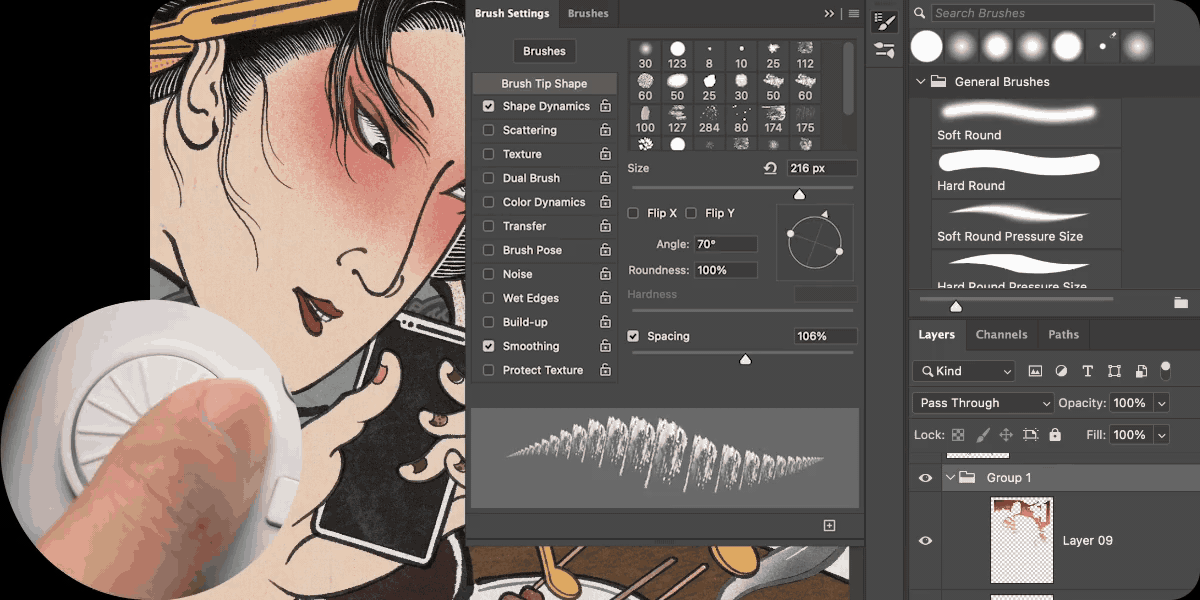This screenshot has width=1200, height=600.
Task: Select Brush Tip Shape section
Action: coord(544,84)
